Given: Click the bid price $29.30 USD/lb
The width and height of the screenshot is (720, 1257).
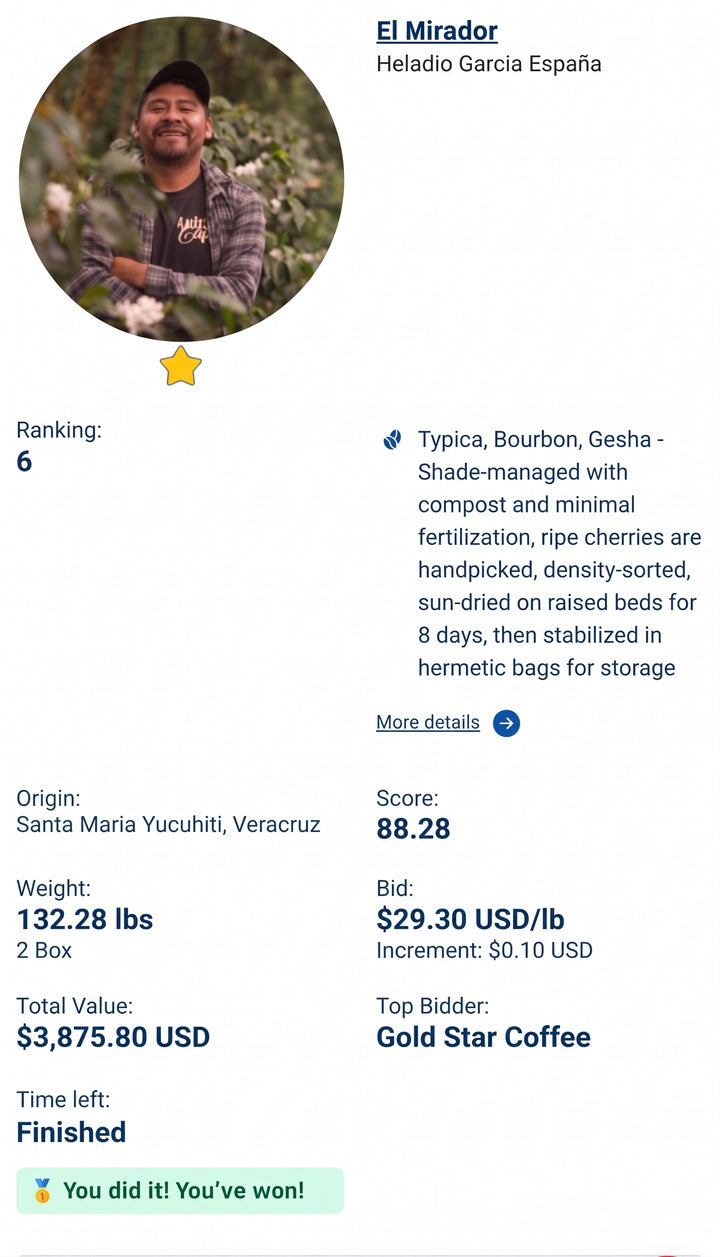Looking at the screenshot, I should (x=470, y=919).
